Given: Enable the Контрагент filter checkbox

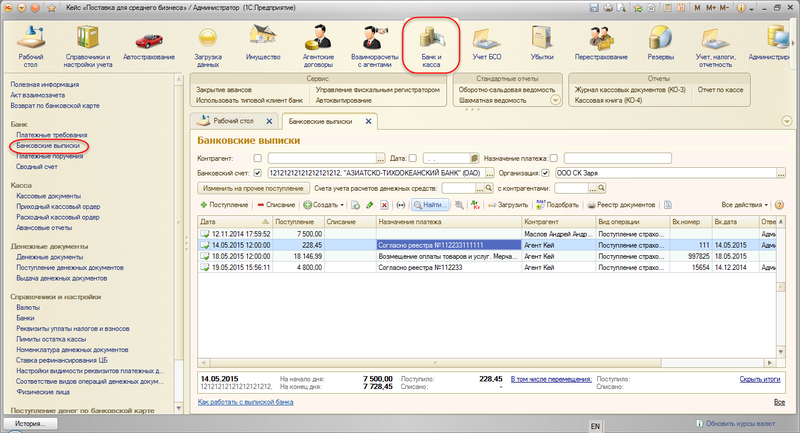Looking at the screenshot, I should (x=258, y=158).
